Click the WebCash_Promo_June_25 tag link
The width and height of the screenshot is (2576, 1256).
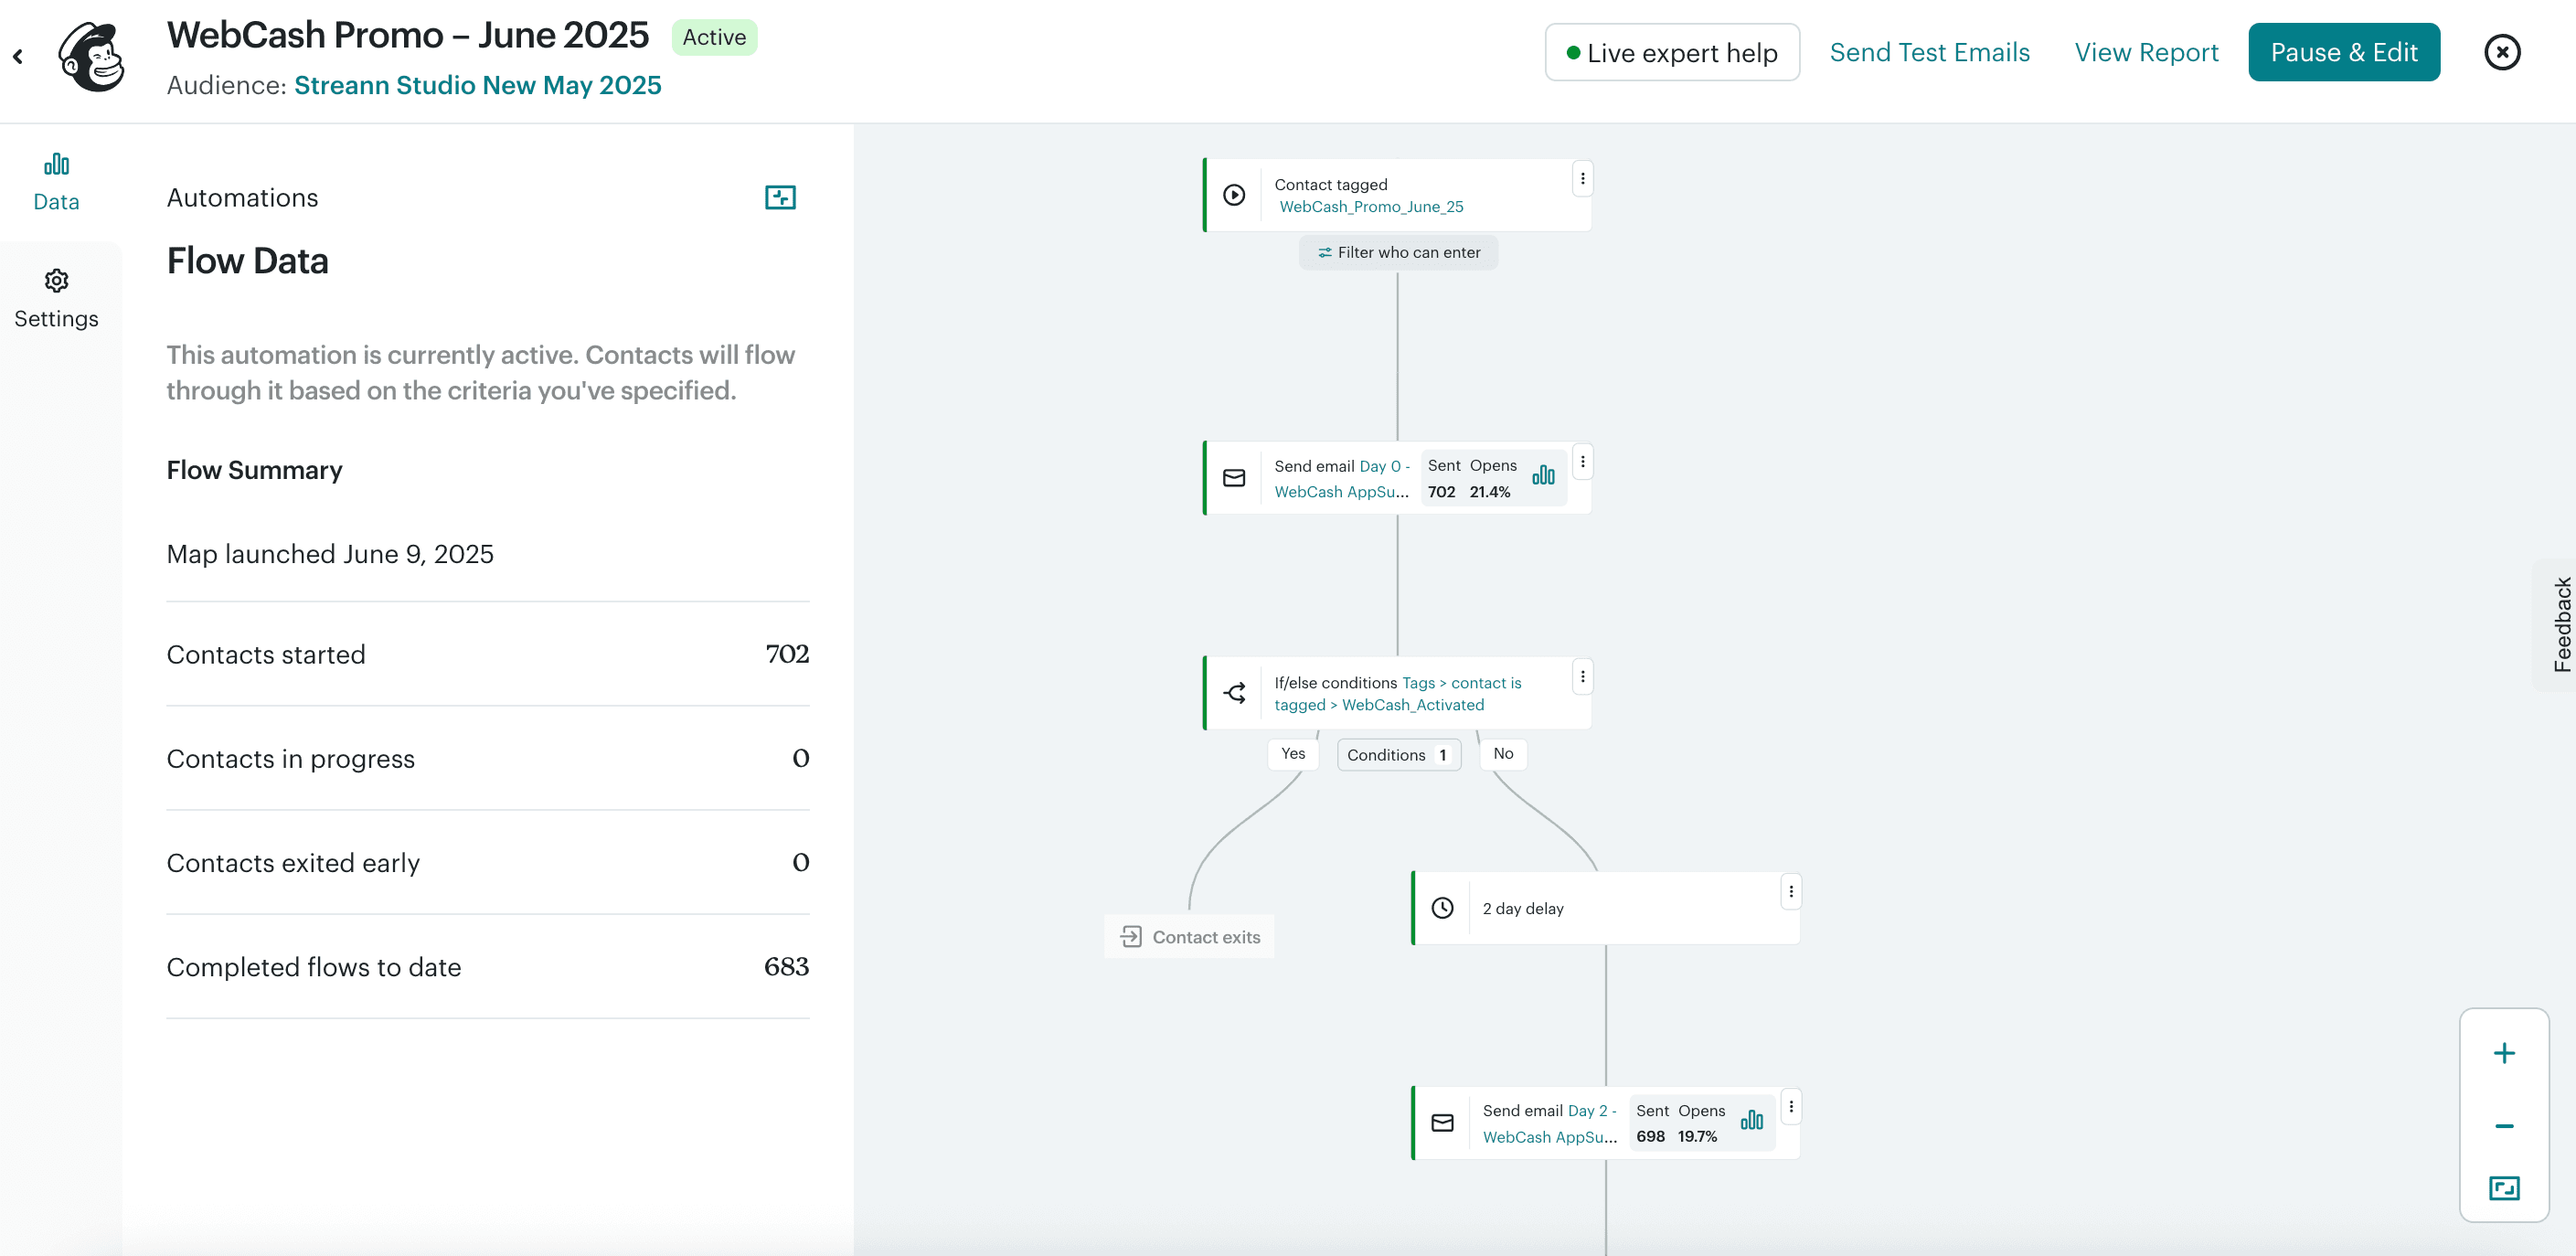pos(1371,207)
